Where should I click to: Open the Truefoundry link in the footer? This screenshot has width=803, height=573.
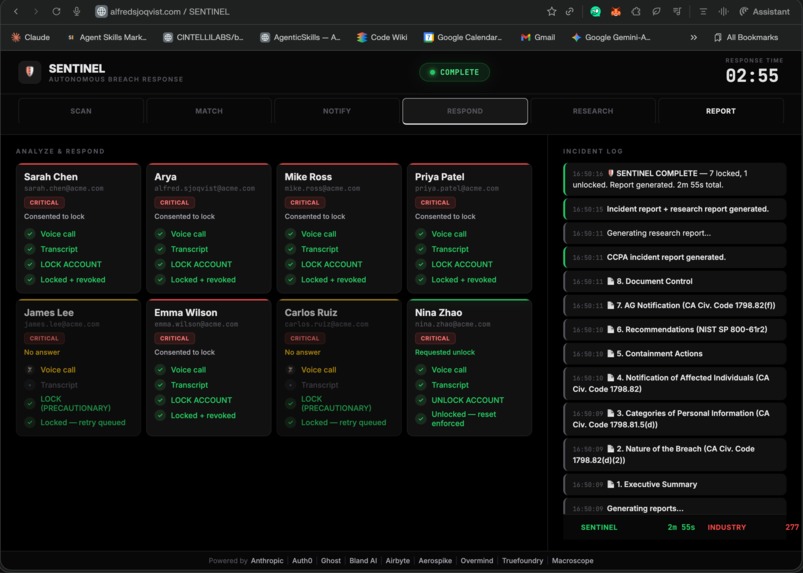coord(522,561)
